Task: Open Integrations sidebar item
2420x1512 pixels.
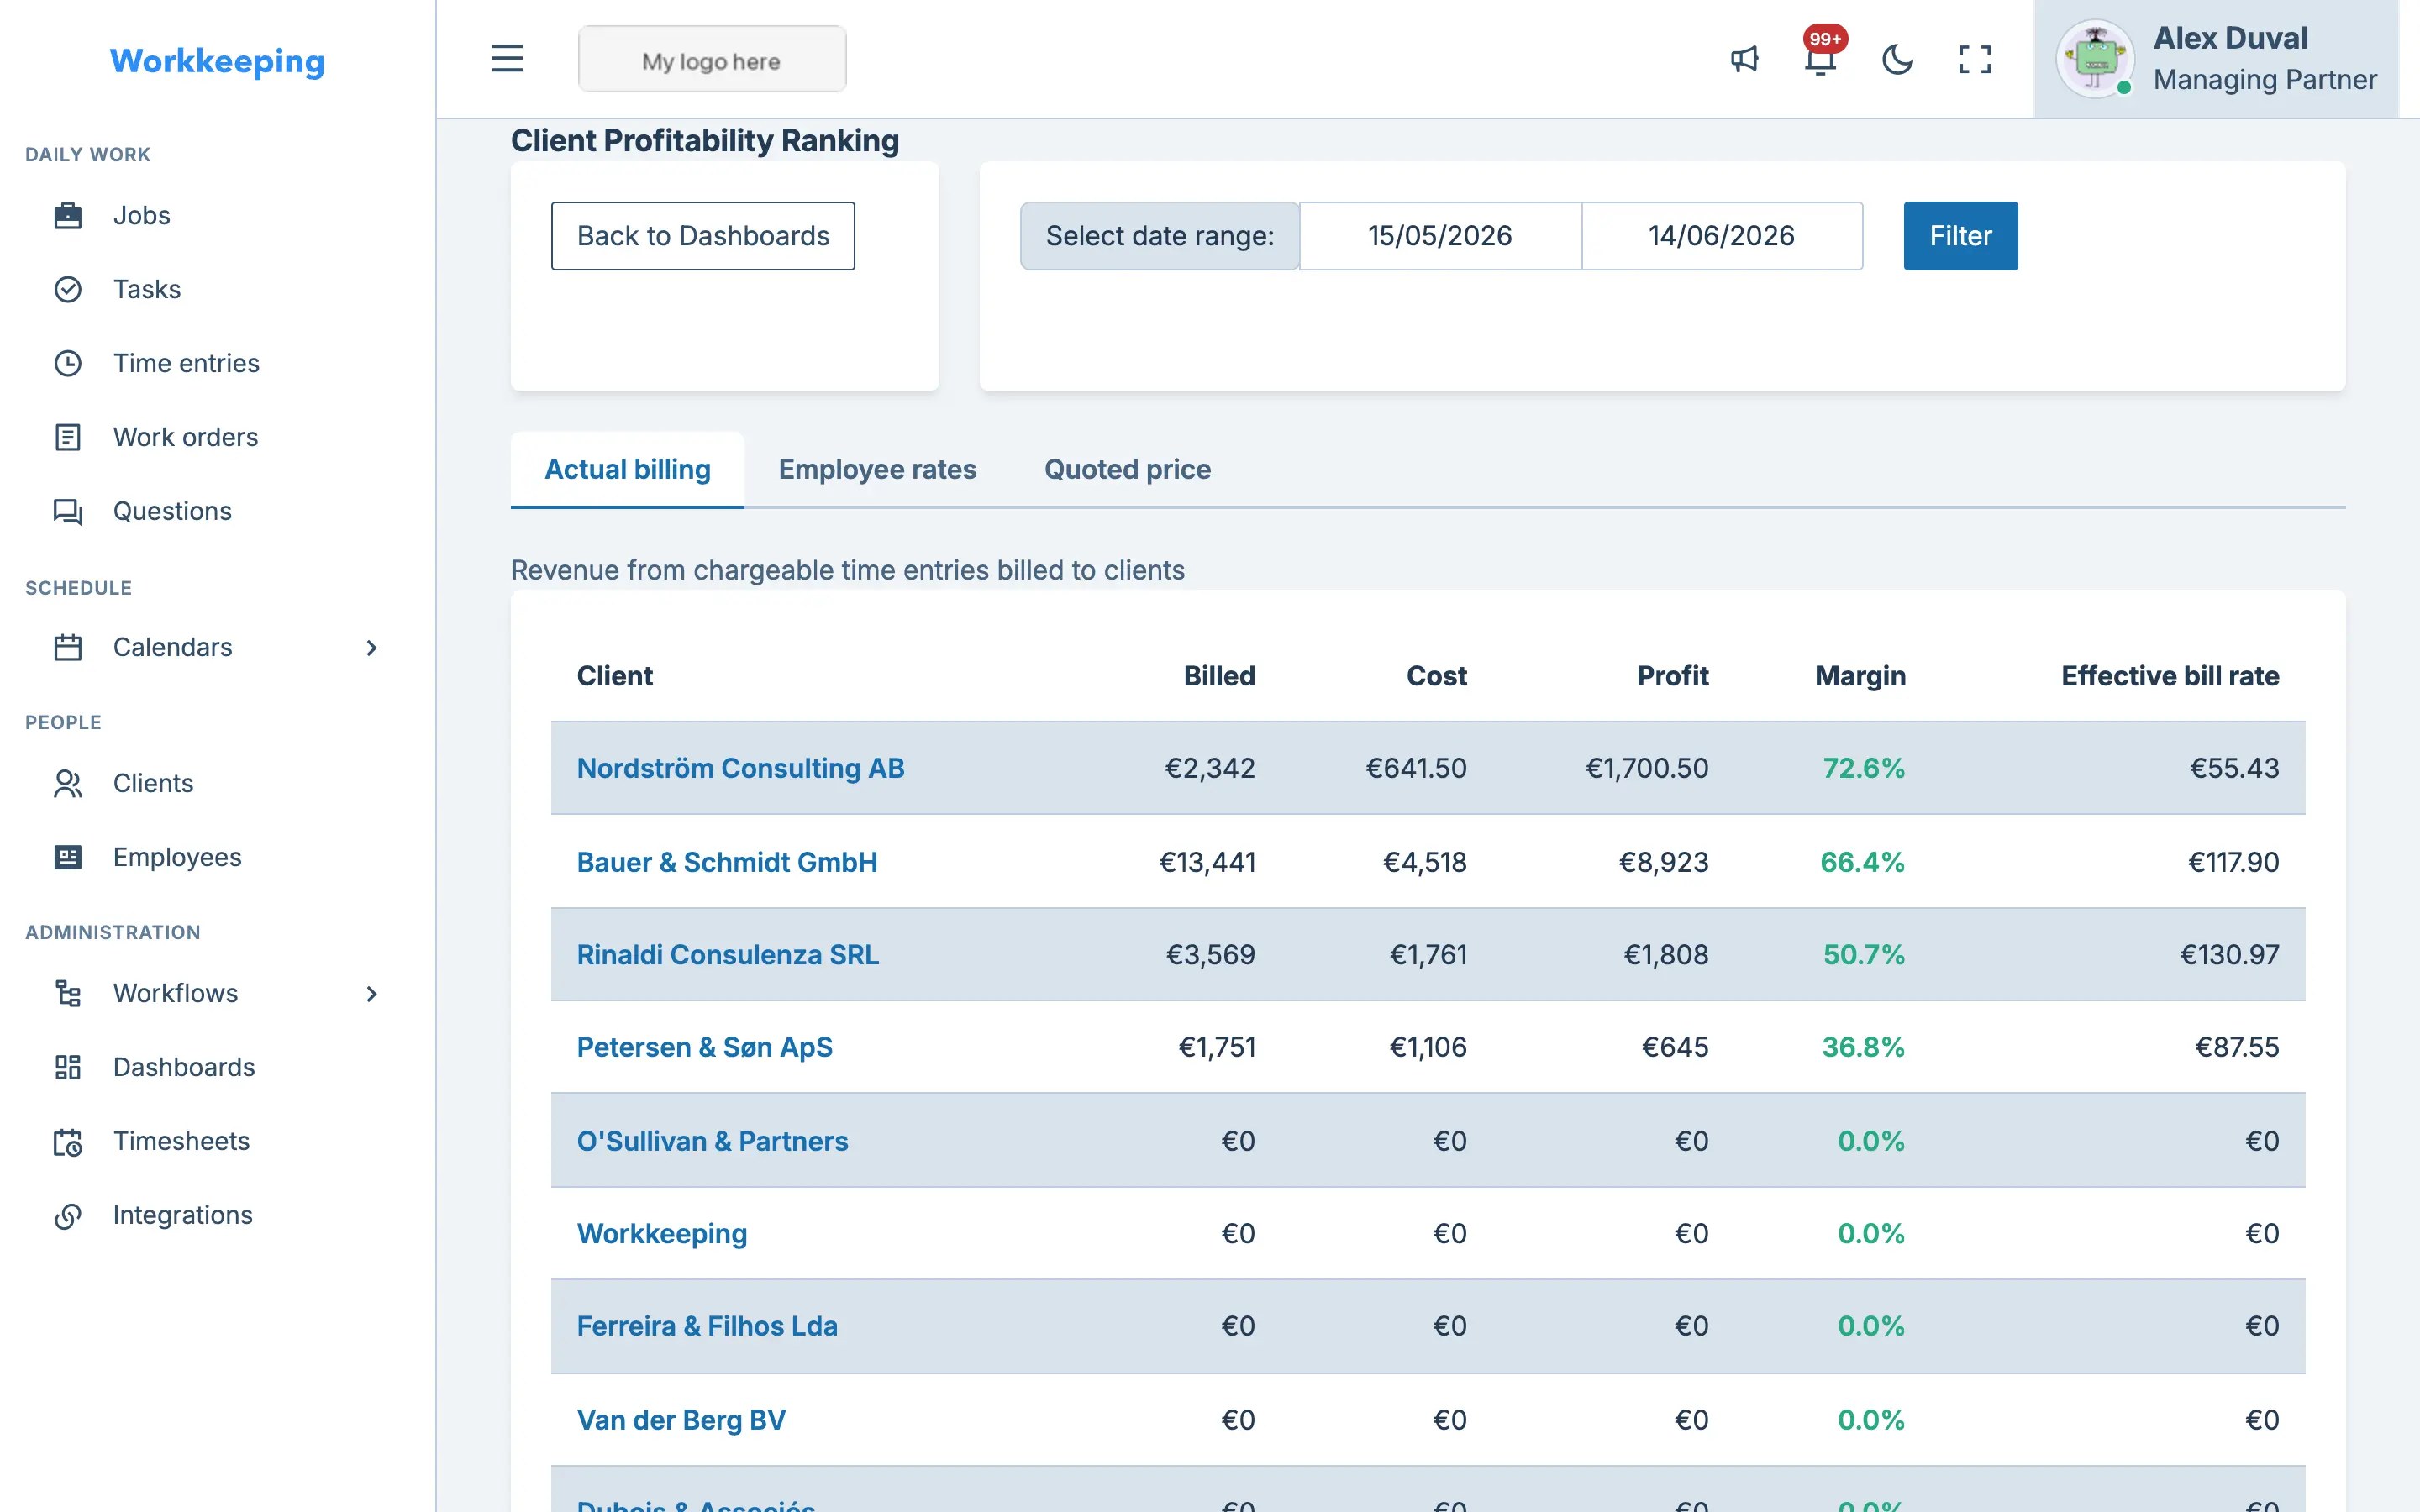Action: coord(182,1215)
